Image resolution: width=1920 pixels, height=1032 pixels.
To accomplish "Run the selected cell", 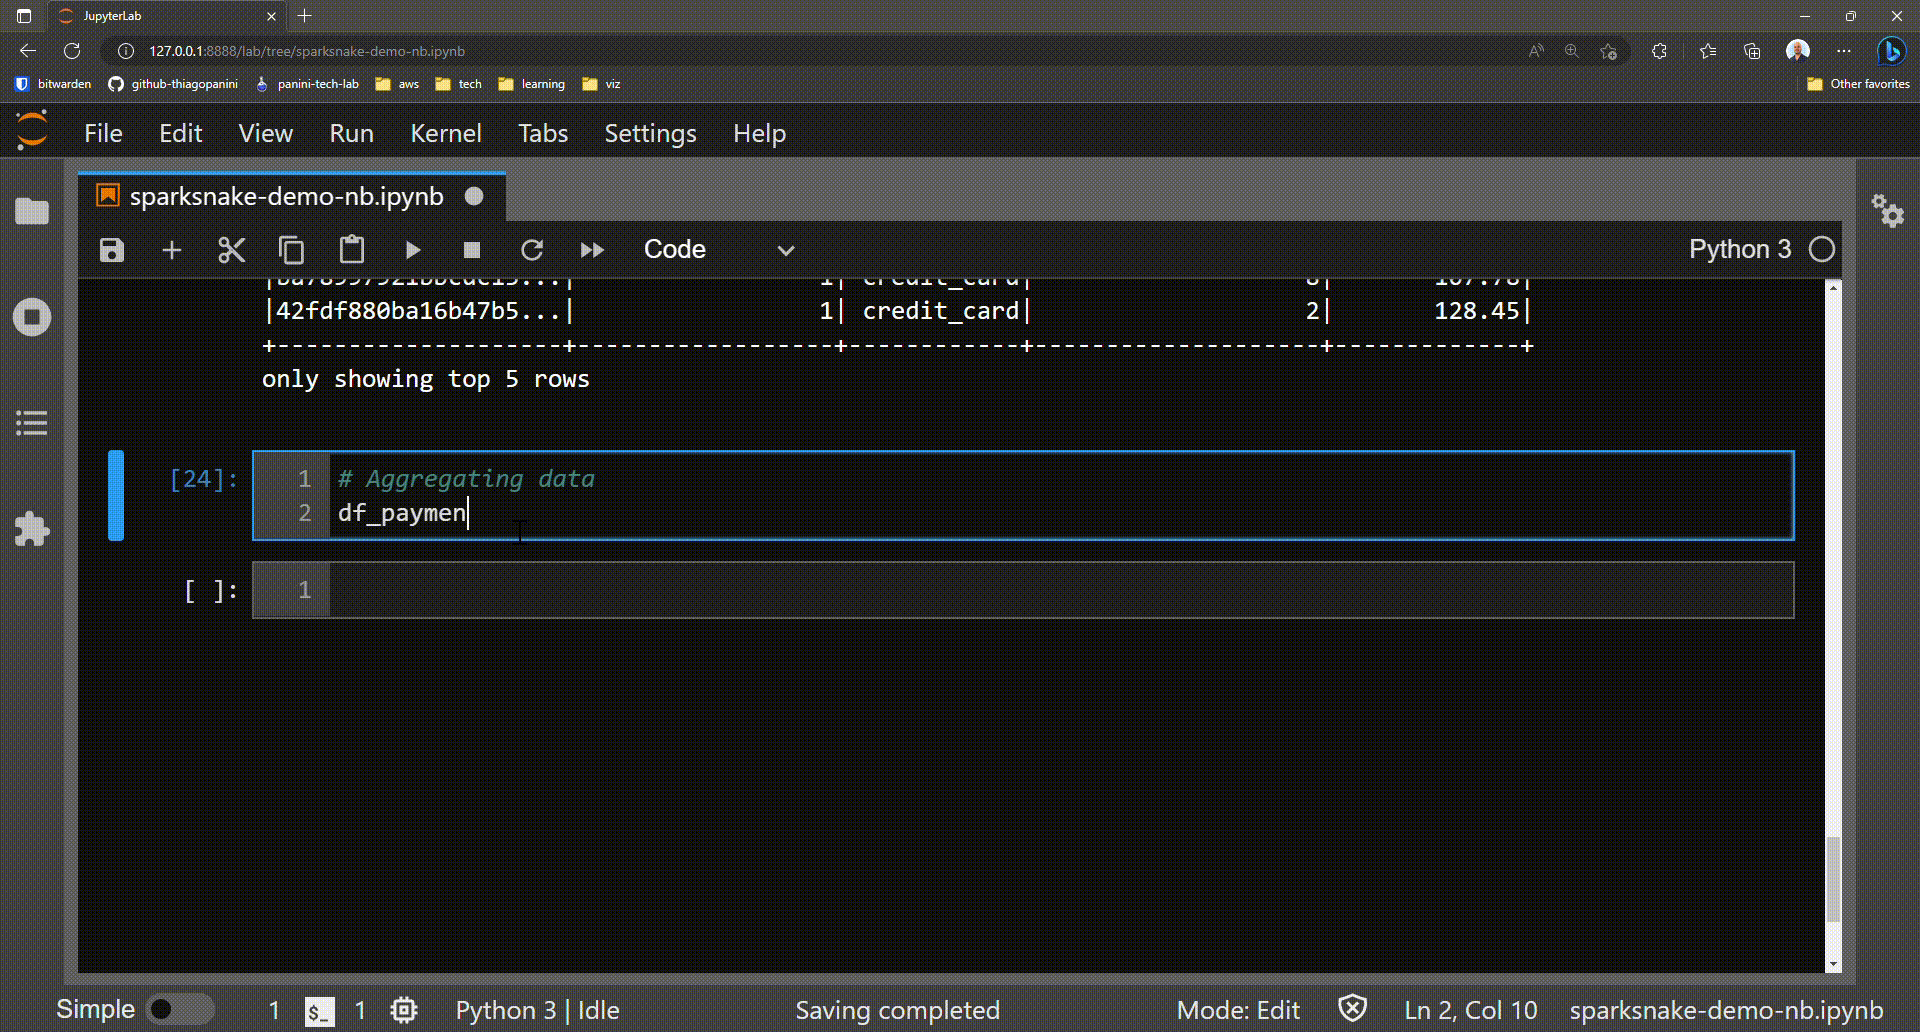I will 412,250.
